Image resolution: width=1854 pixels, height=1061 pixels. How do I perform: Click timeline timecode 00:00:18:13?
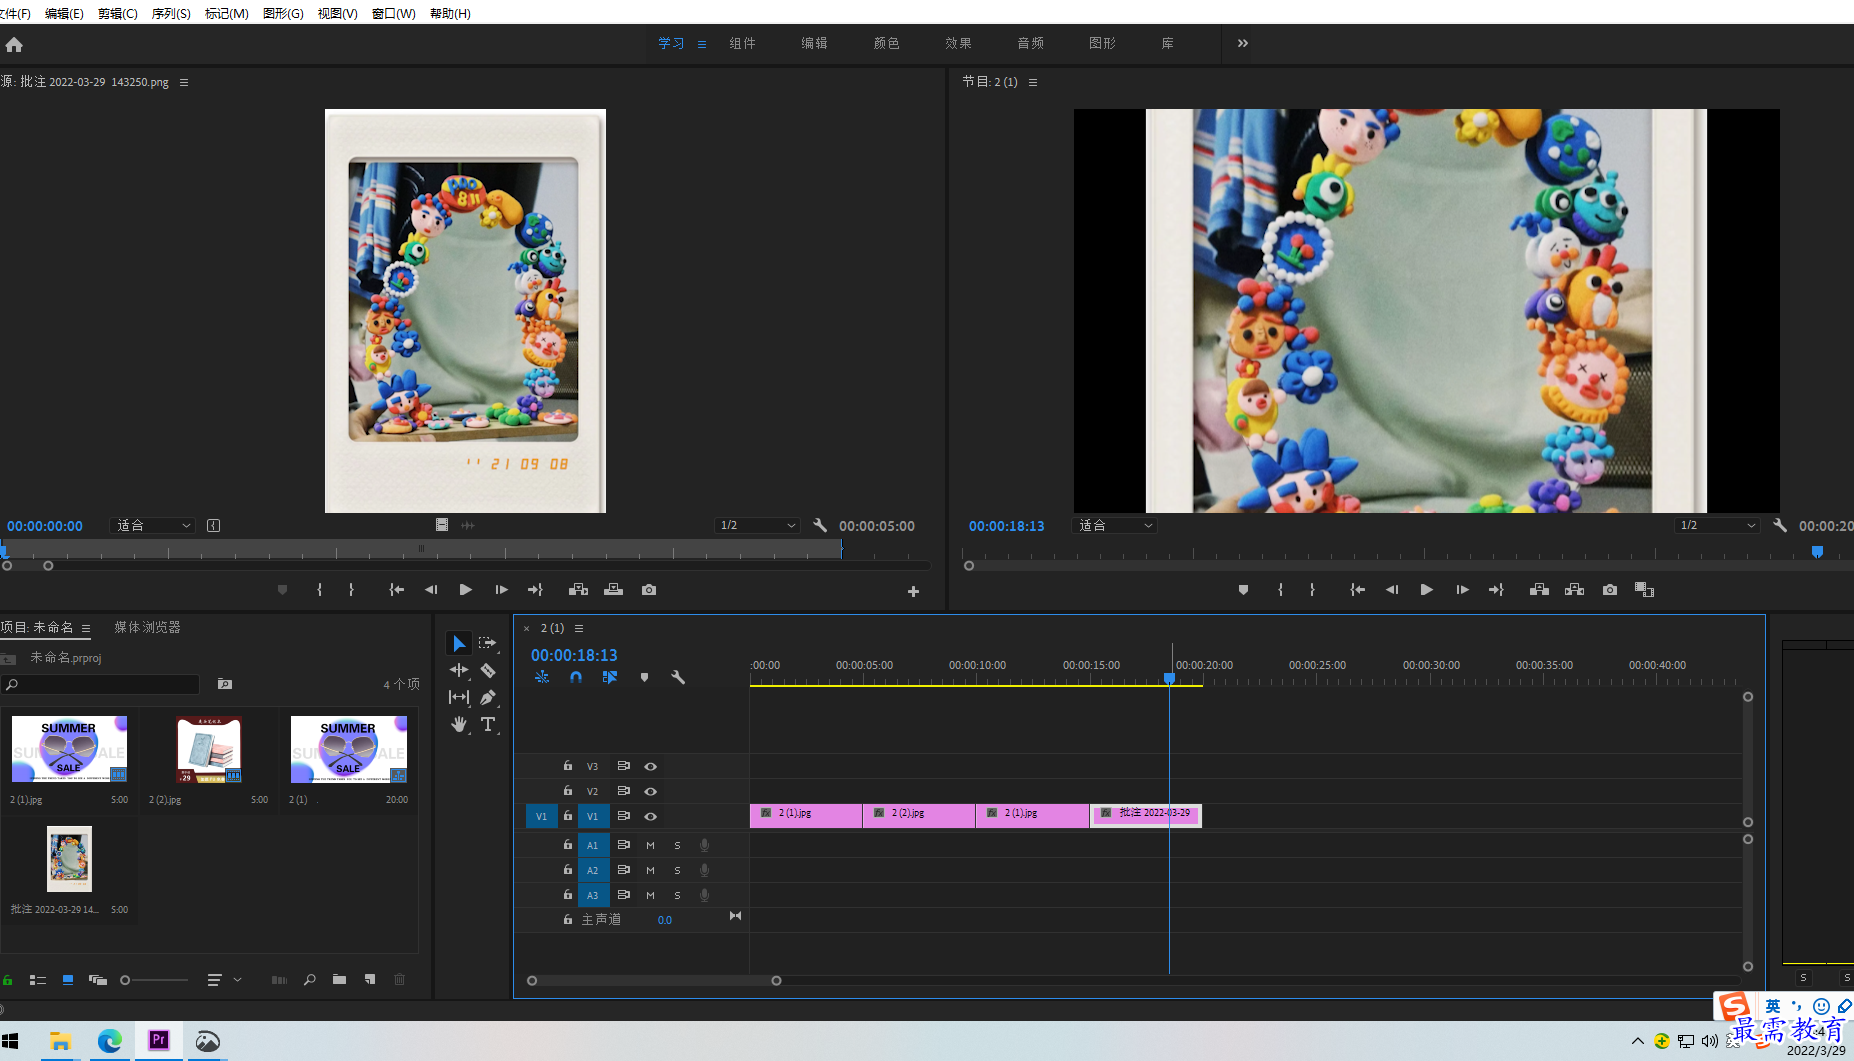click(574, 655)
